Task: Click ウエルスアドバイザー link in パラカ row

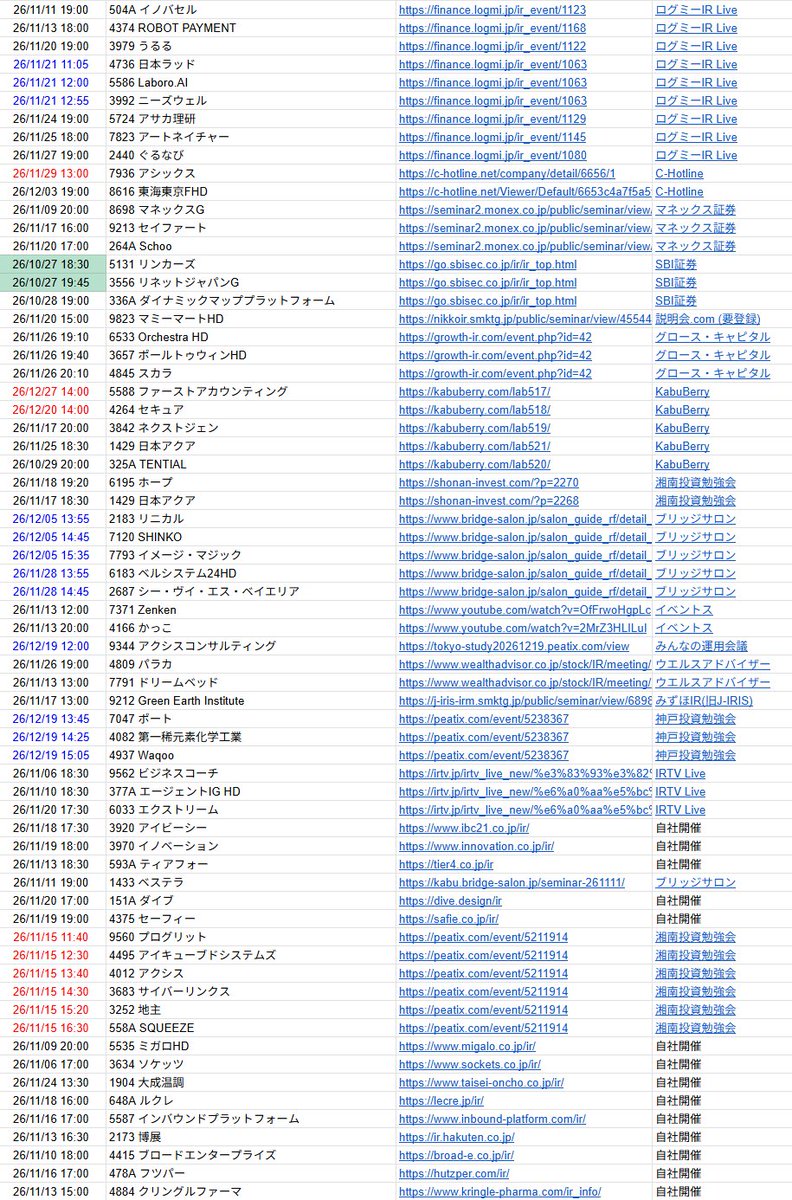Action: pyautogui.click(x=713, y=665)
